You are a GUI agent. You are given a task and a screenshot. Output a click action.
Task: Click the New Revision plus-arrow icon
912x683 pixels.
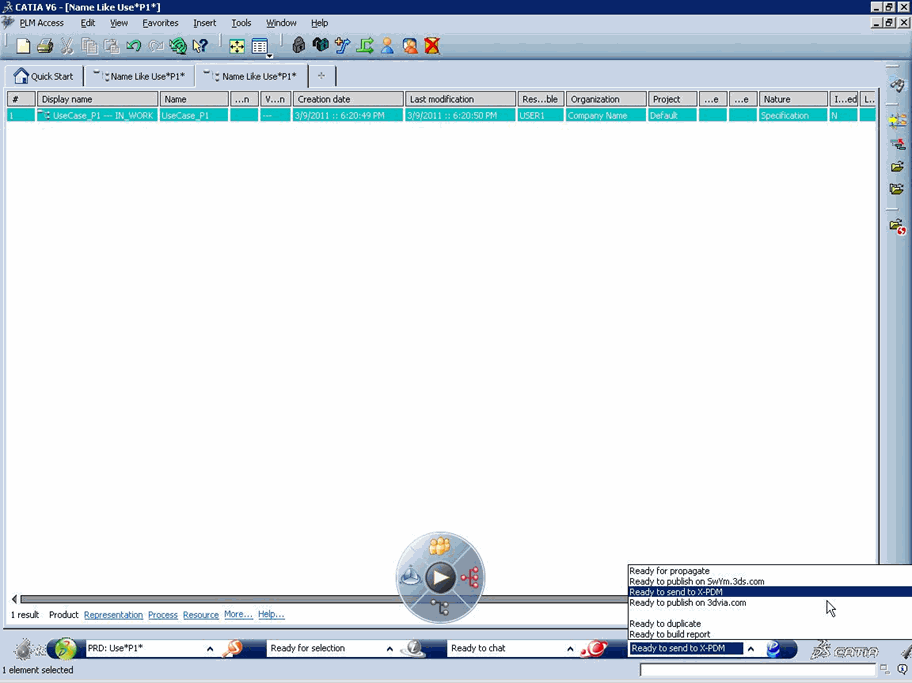(x=343, y=45)
